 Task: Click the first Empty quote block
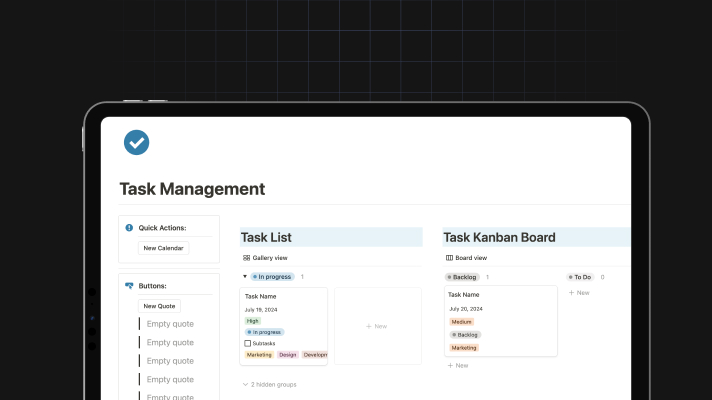(x=169, y=324)
